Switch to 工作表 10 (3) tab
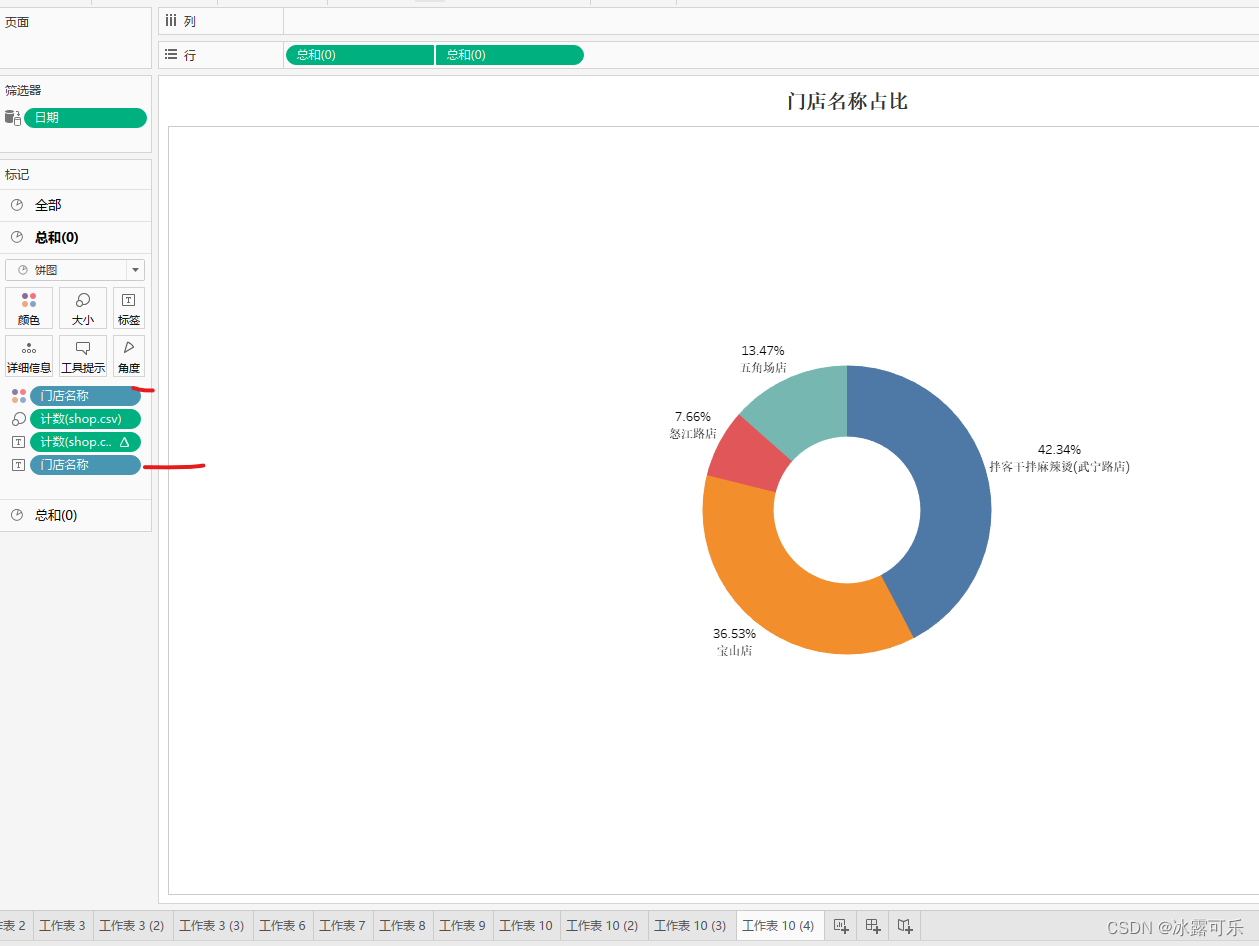 (691, 926)
